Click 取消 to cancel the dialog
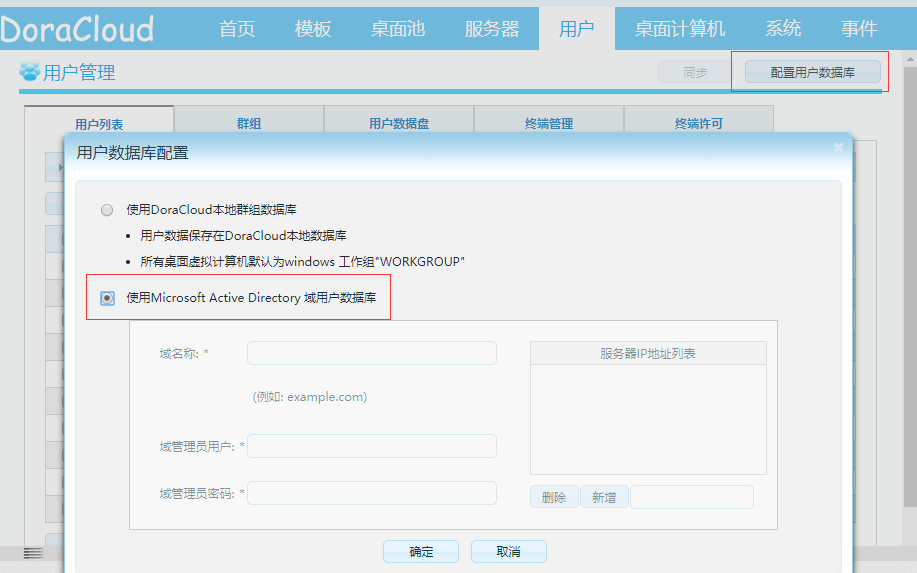Viewport: 917px width, 573px height. [x=509, y=551]
